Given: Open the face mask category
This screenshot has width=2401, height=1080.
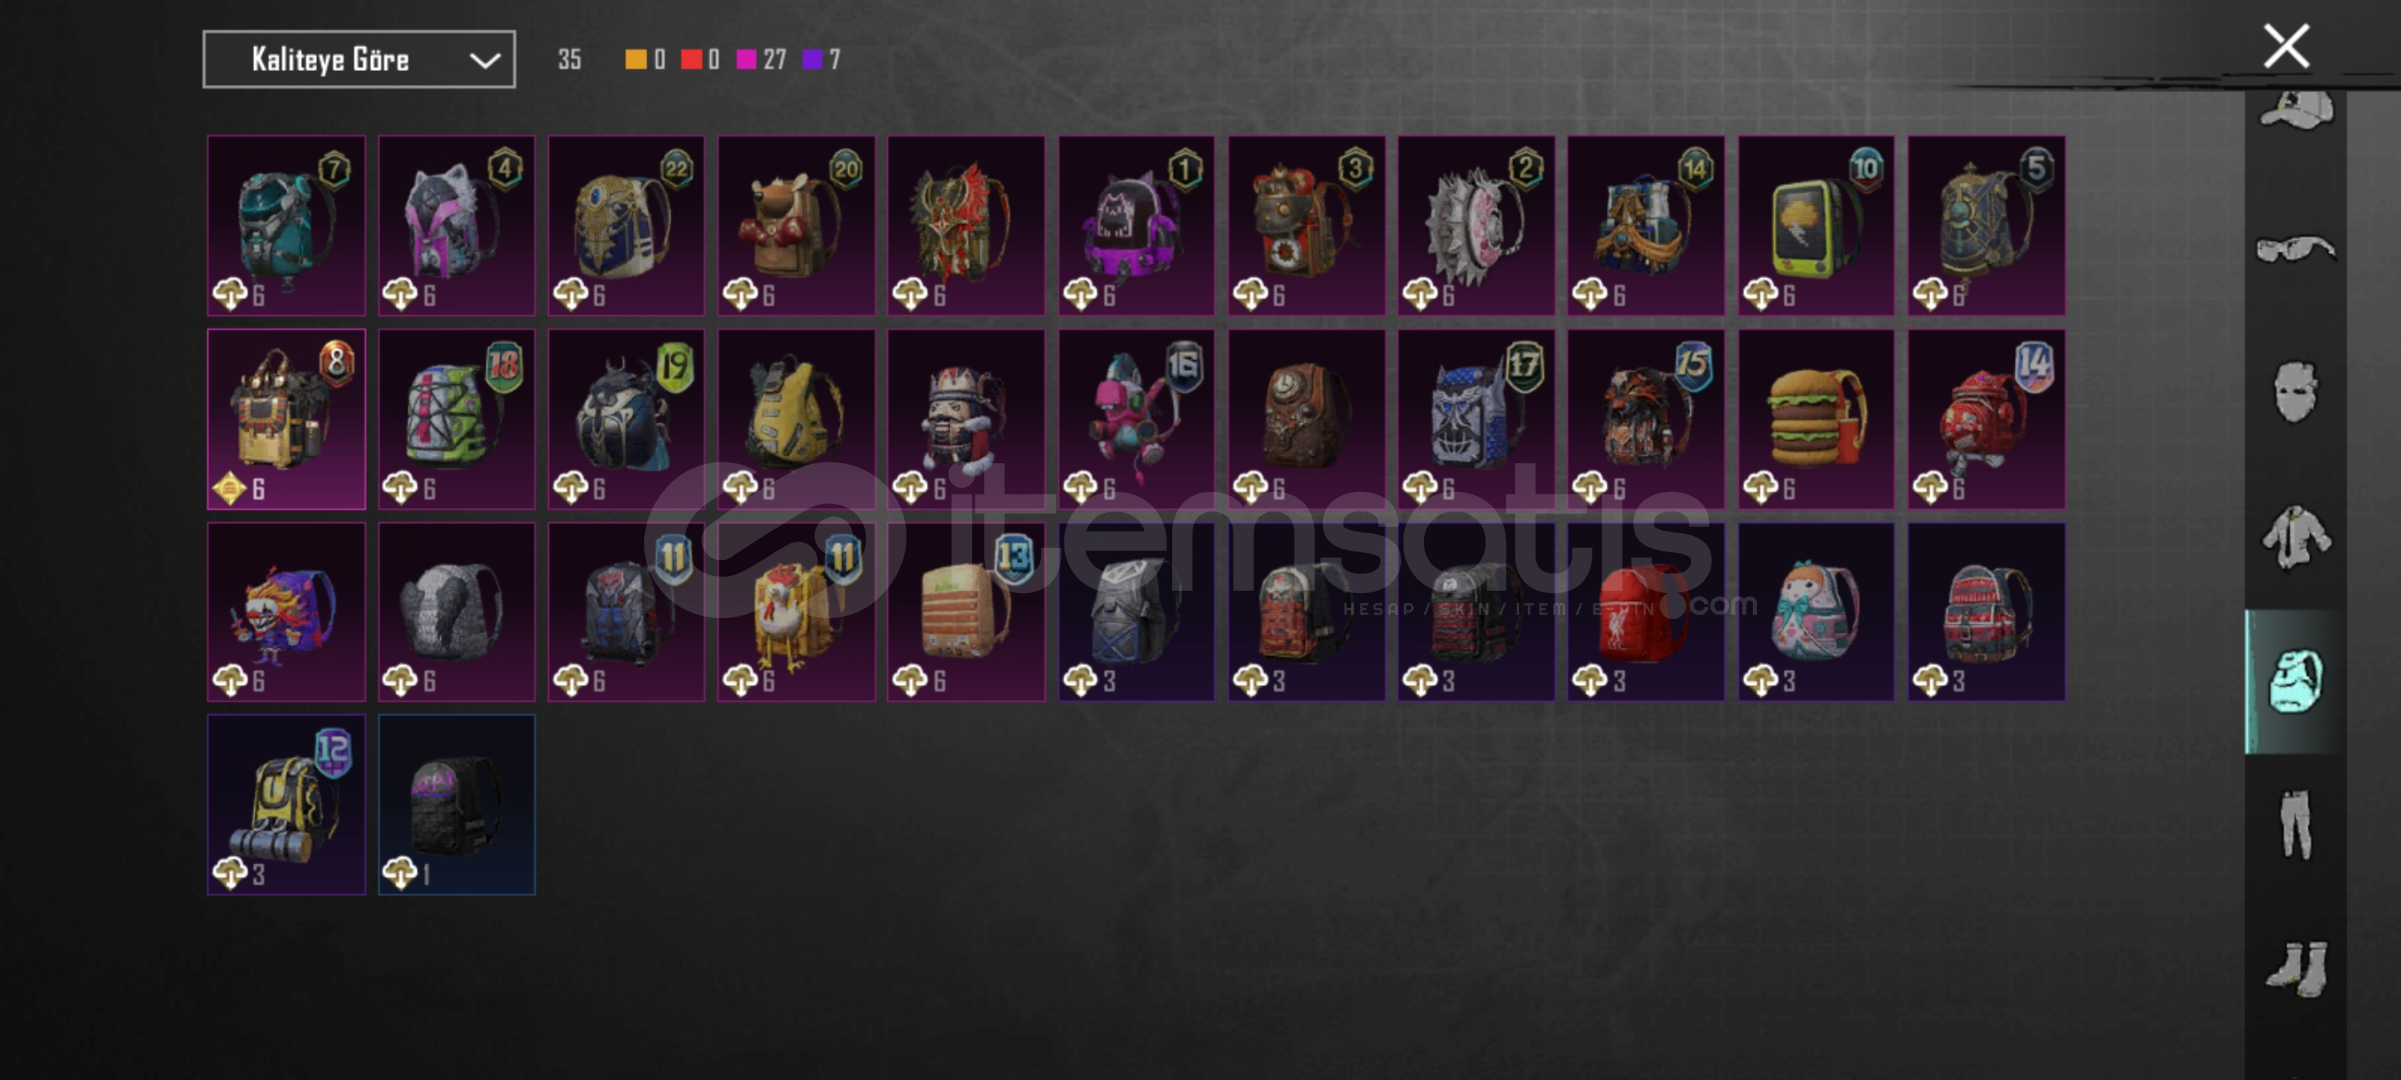Looking at the screenshot, I should pyautogui.click(x=2296, y=391).
